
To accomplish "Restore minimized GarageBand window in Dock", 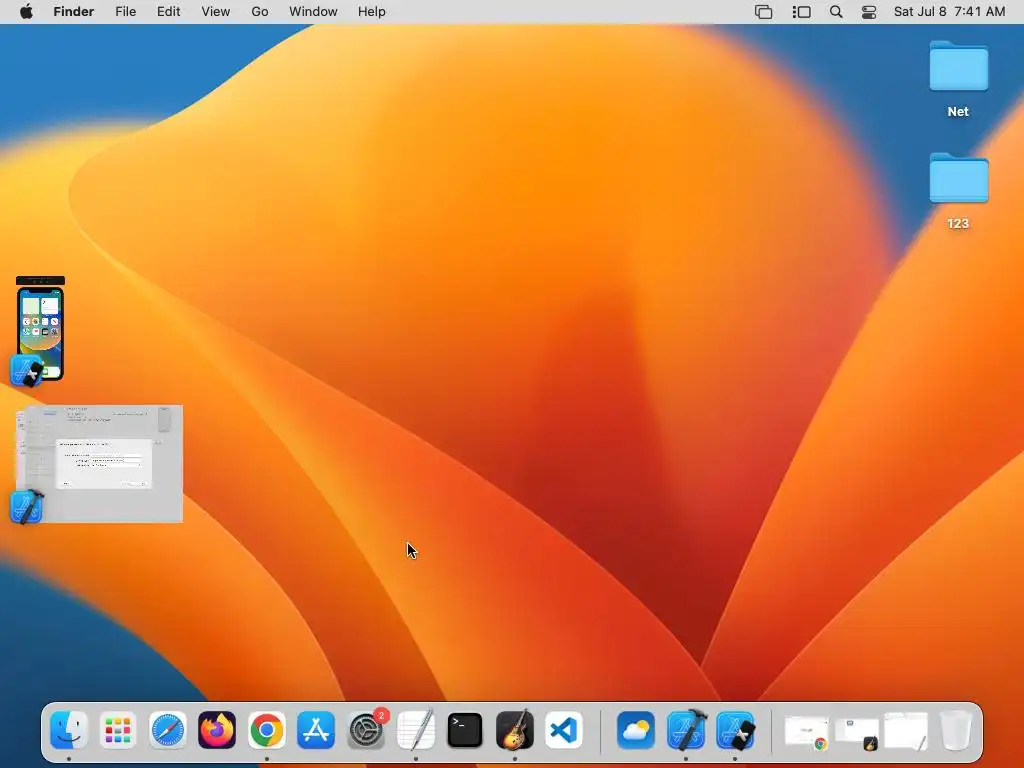I will (x=856, y=733).
